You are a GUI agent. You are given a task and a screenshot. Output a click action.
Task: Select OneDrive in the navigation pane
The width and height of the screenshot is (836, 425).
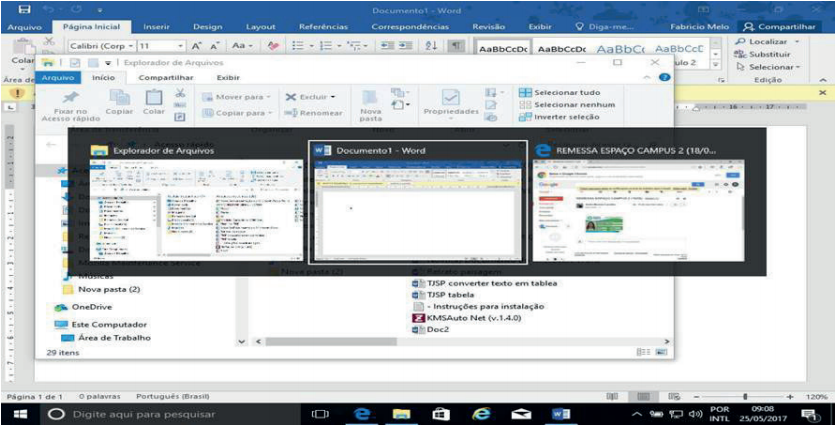pos(91,307)
